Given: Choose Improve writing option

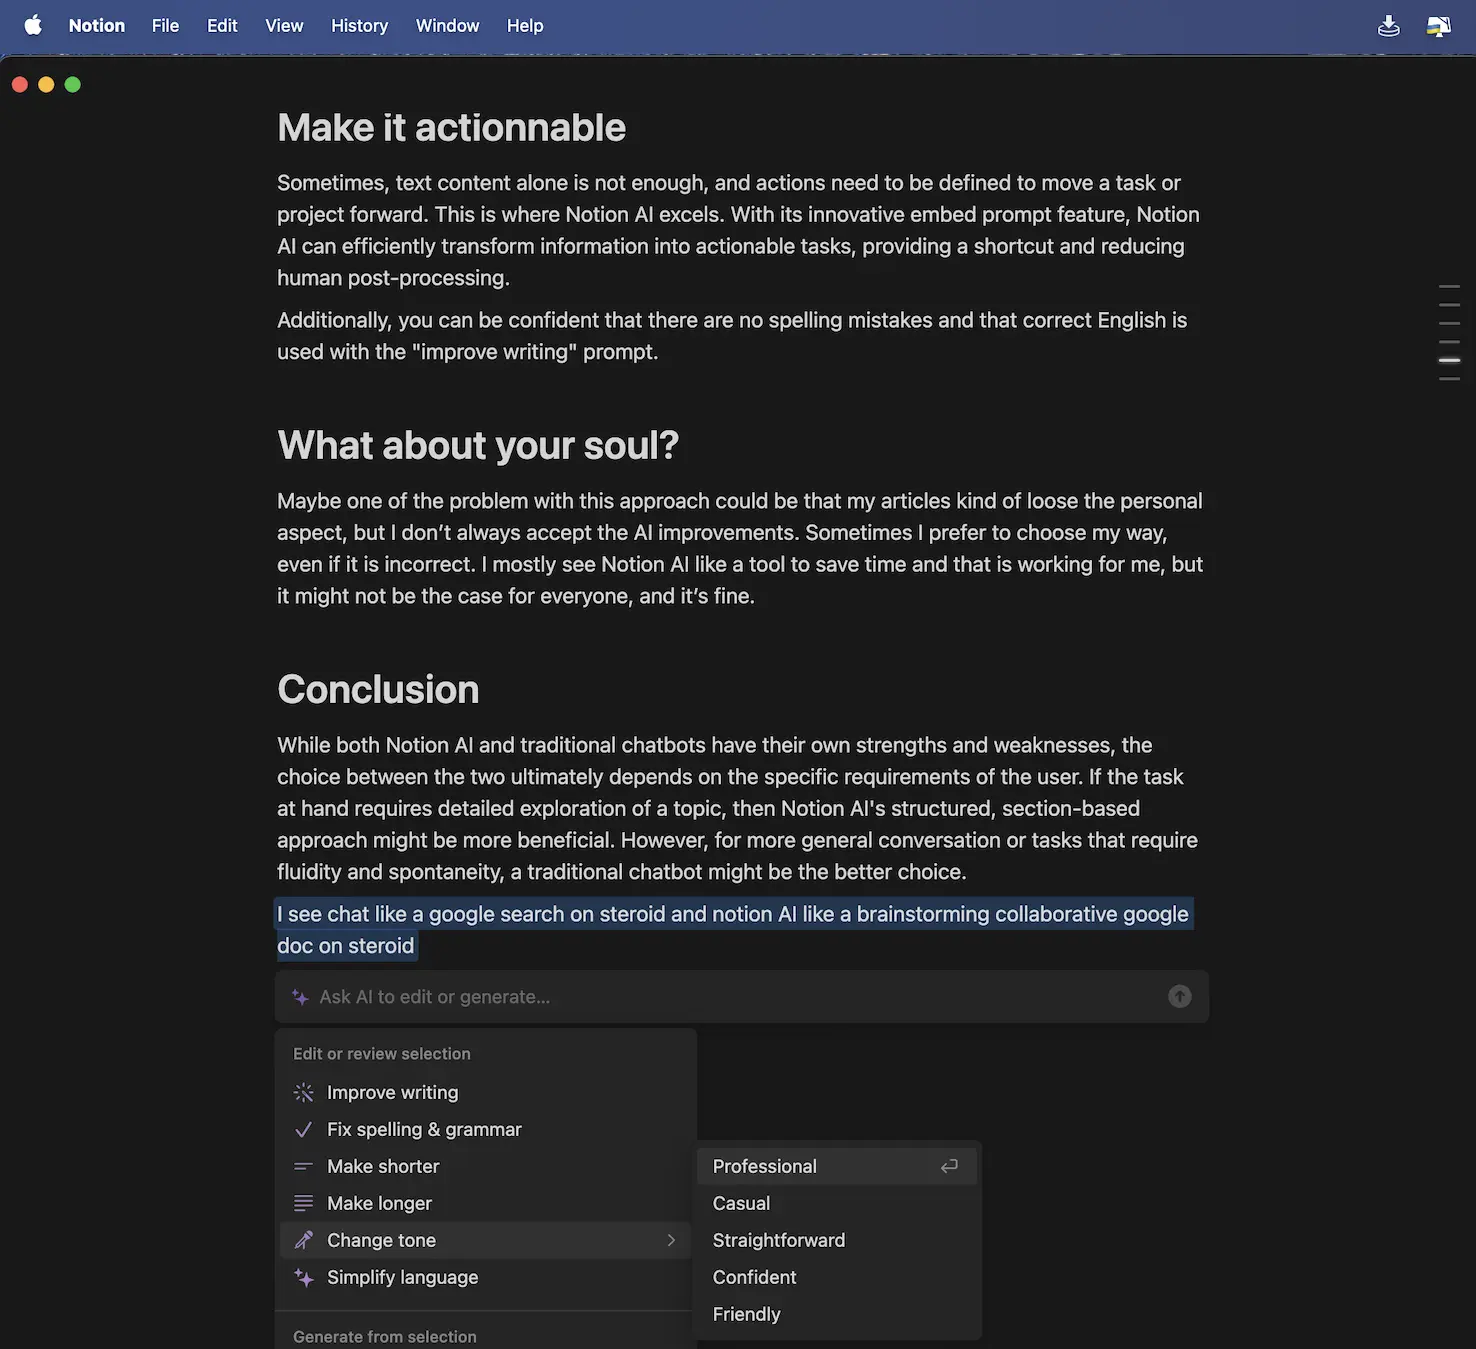Looking at the screenshot, I should (x=486, y=1093).
